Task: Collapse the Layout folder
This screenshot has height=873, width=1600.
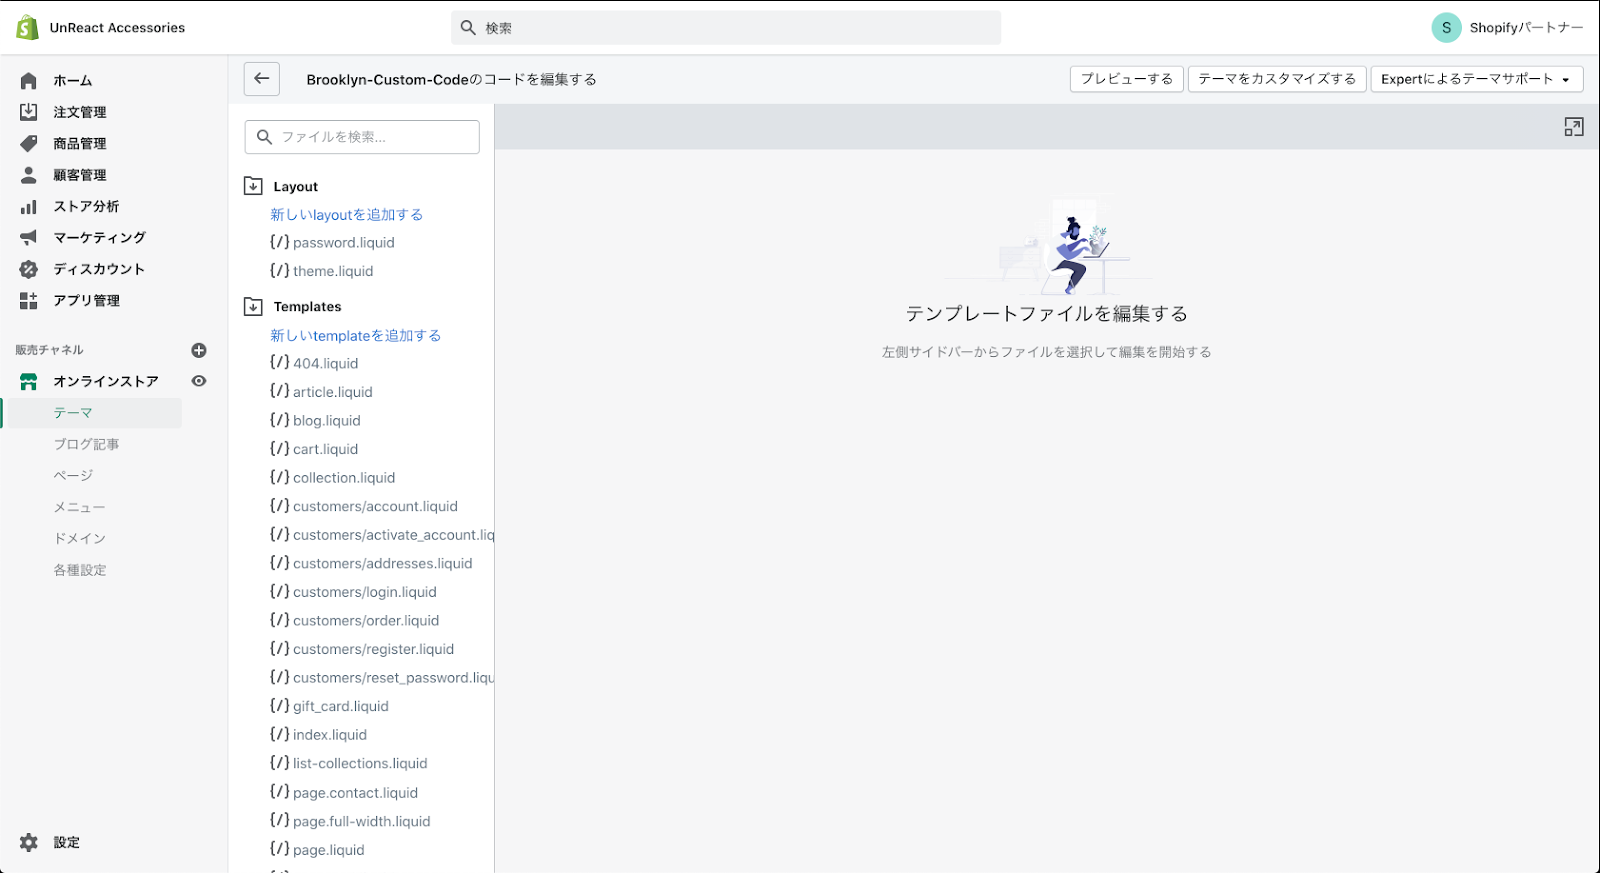Action: 254,186
